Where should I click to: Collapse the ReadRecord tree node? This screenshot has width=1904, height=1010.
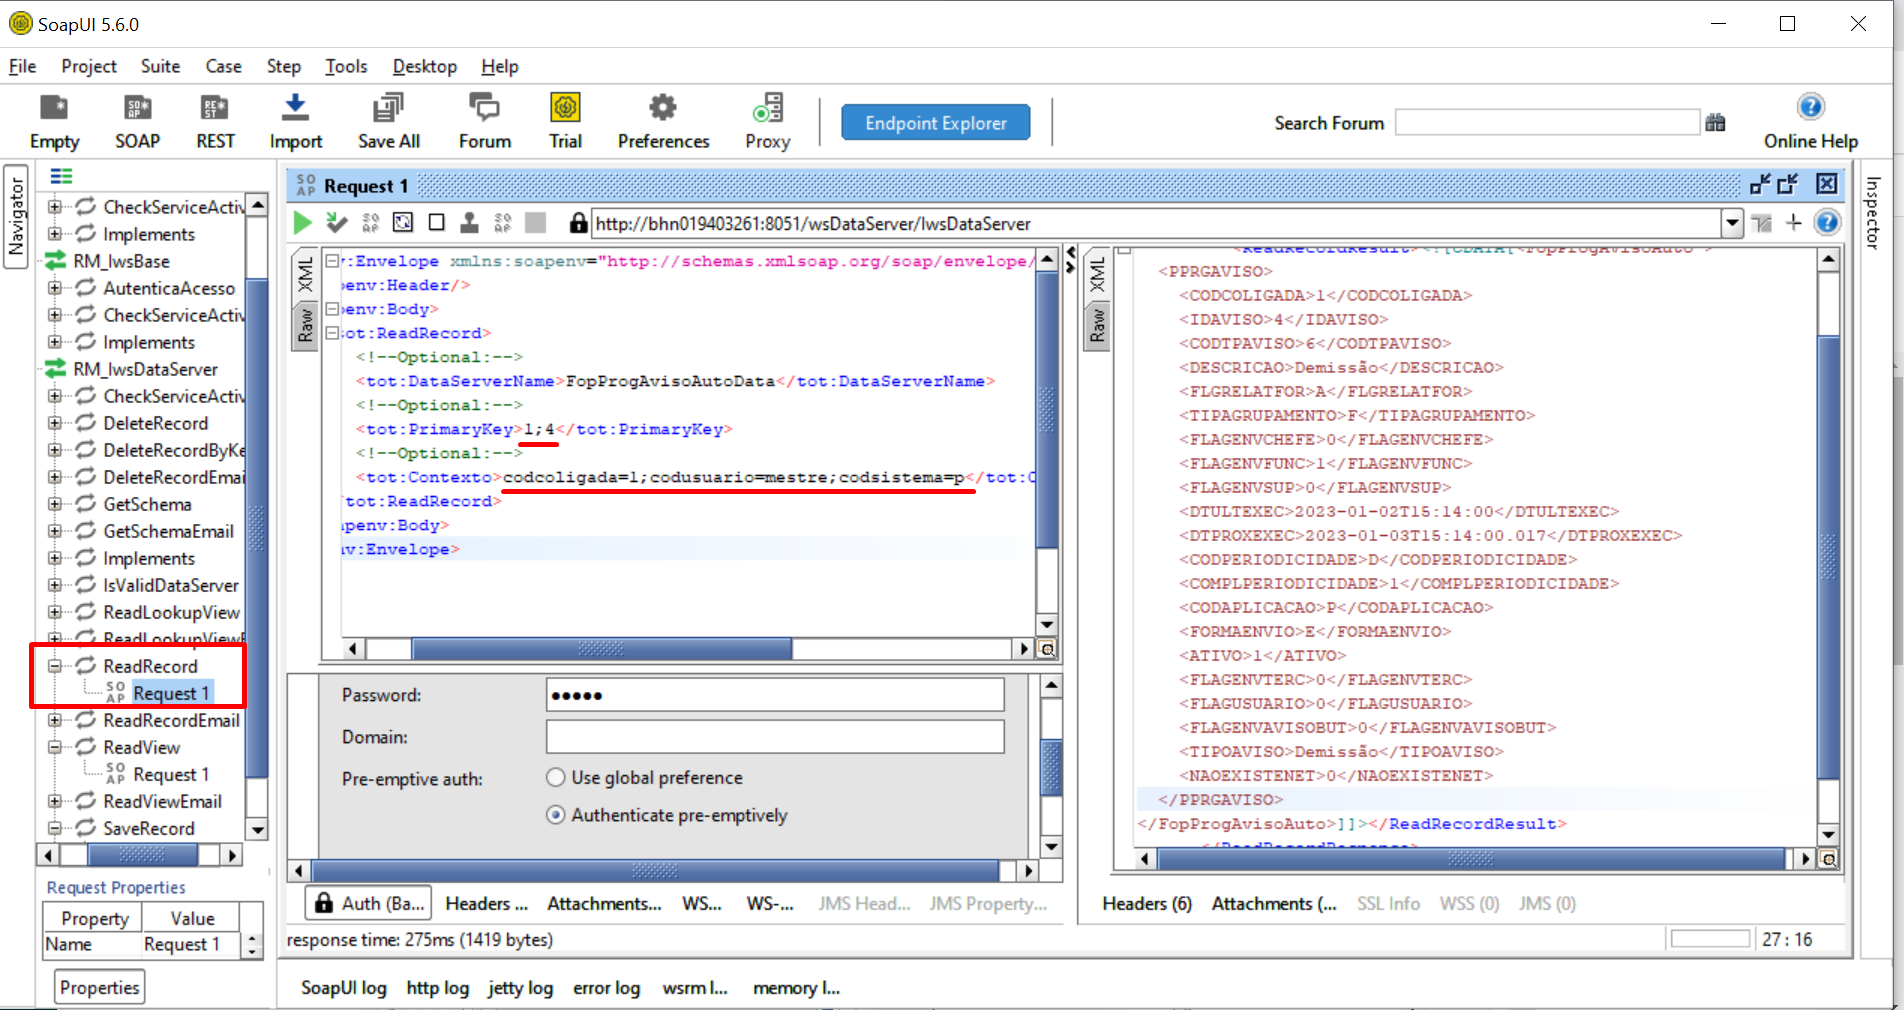(55, 666)
